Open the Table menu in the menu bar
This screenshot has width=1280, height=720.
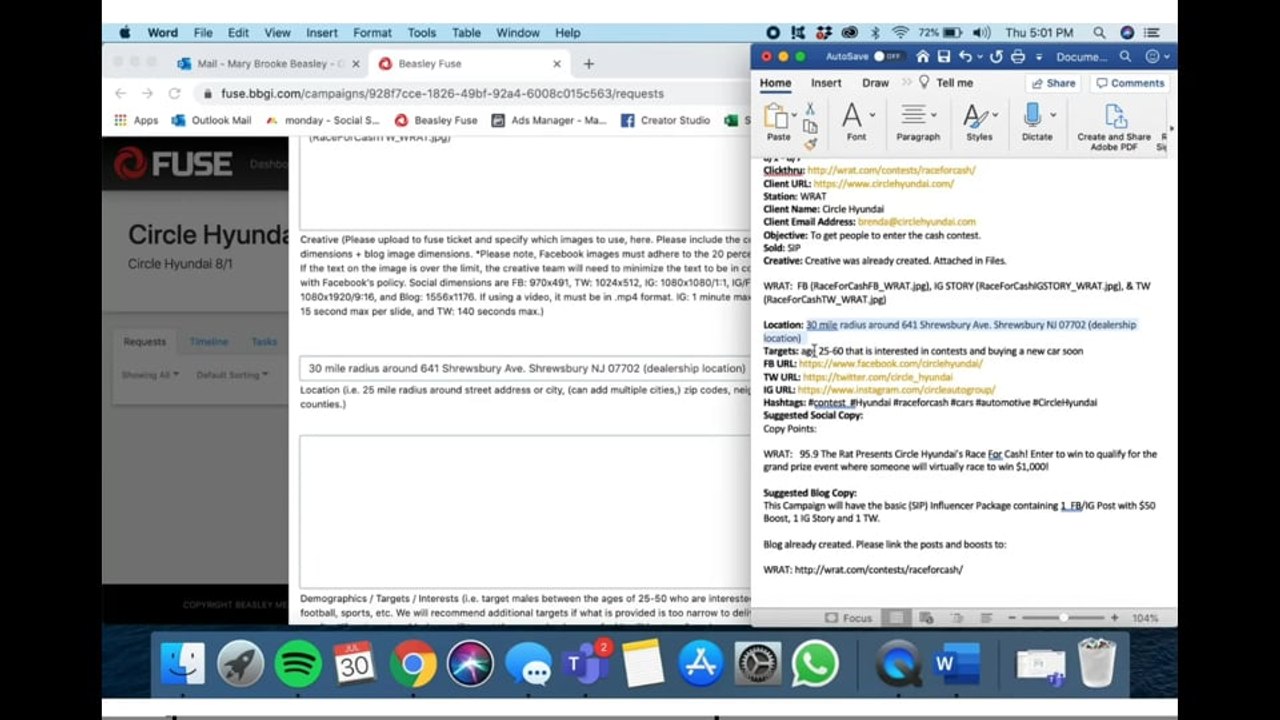coord(466,33)
